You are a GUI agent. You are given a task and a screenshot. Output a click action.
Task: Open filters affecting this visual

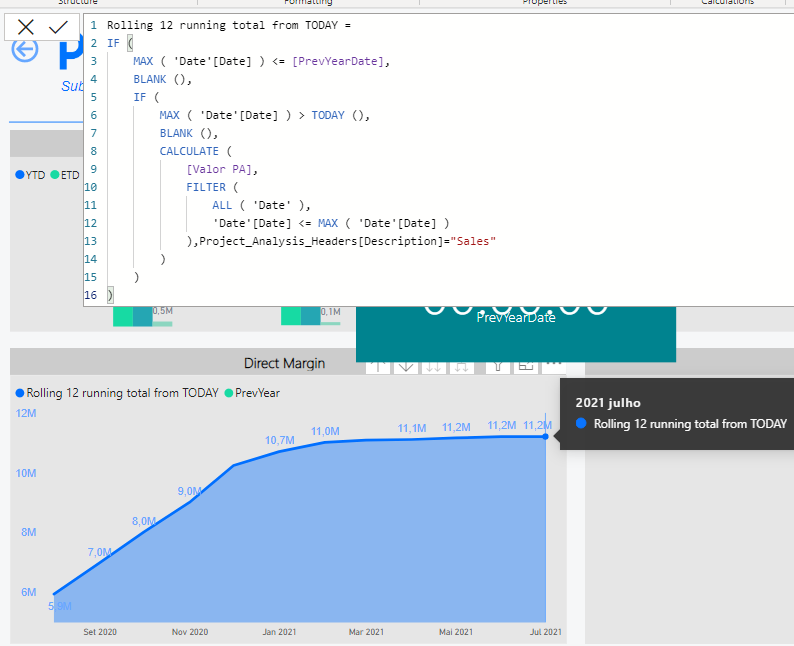(498, 367)
